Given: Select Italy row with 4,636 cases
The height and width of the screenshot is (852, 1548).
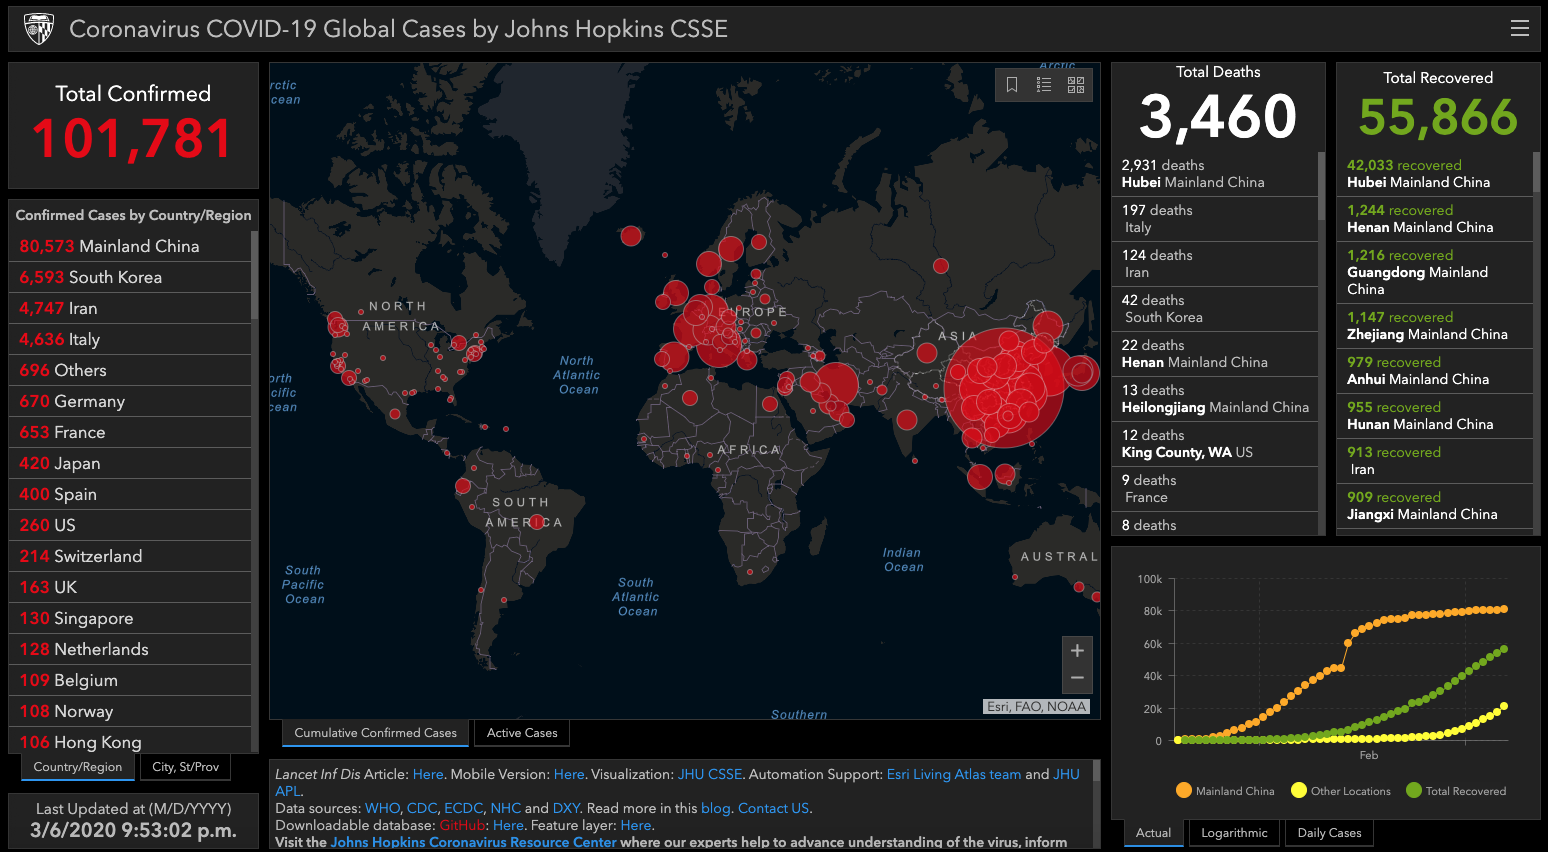Looking at the screenshot, I should pos(130,339).
